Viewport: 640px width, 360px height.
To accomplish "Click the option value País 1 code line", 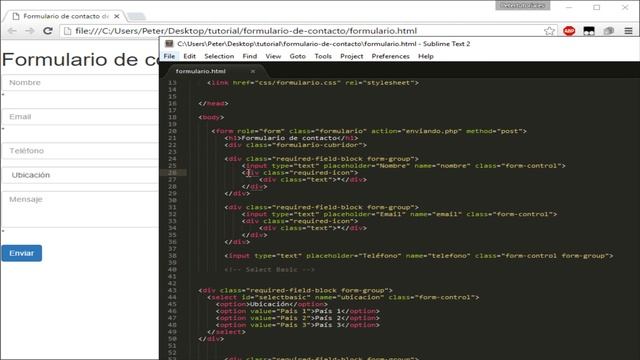I will click(298, 311).
